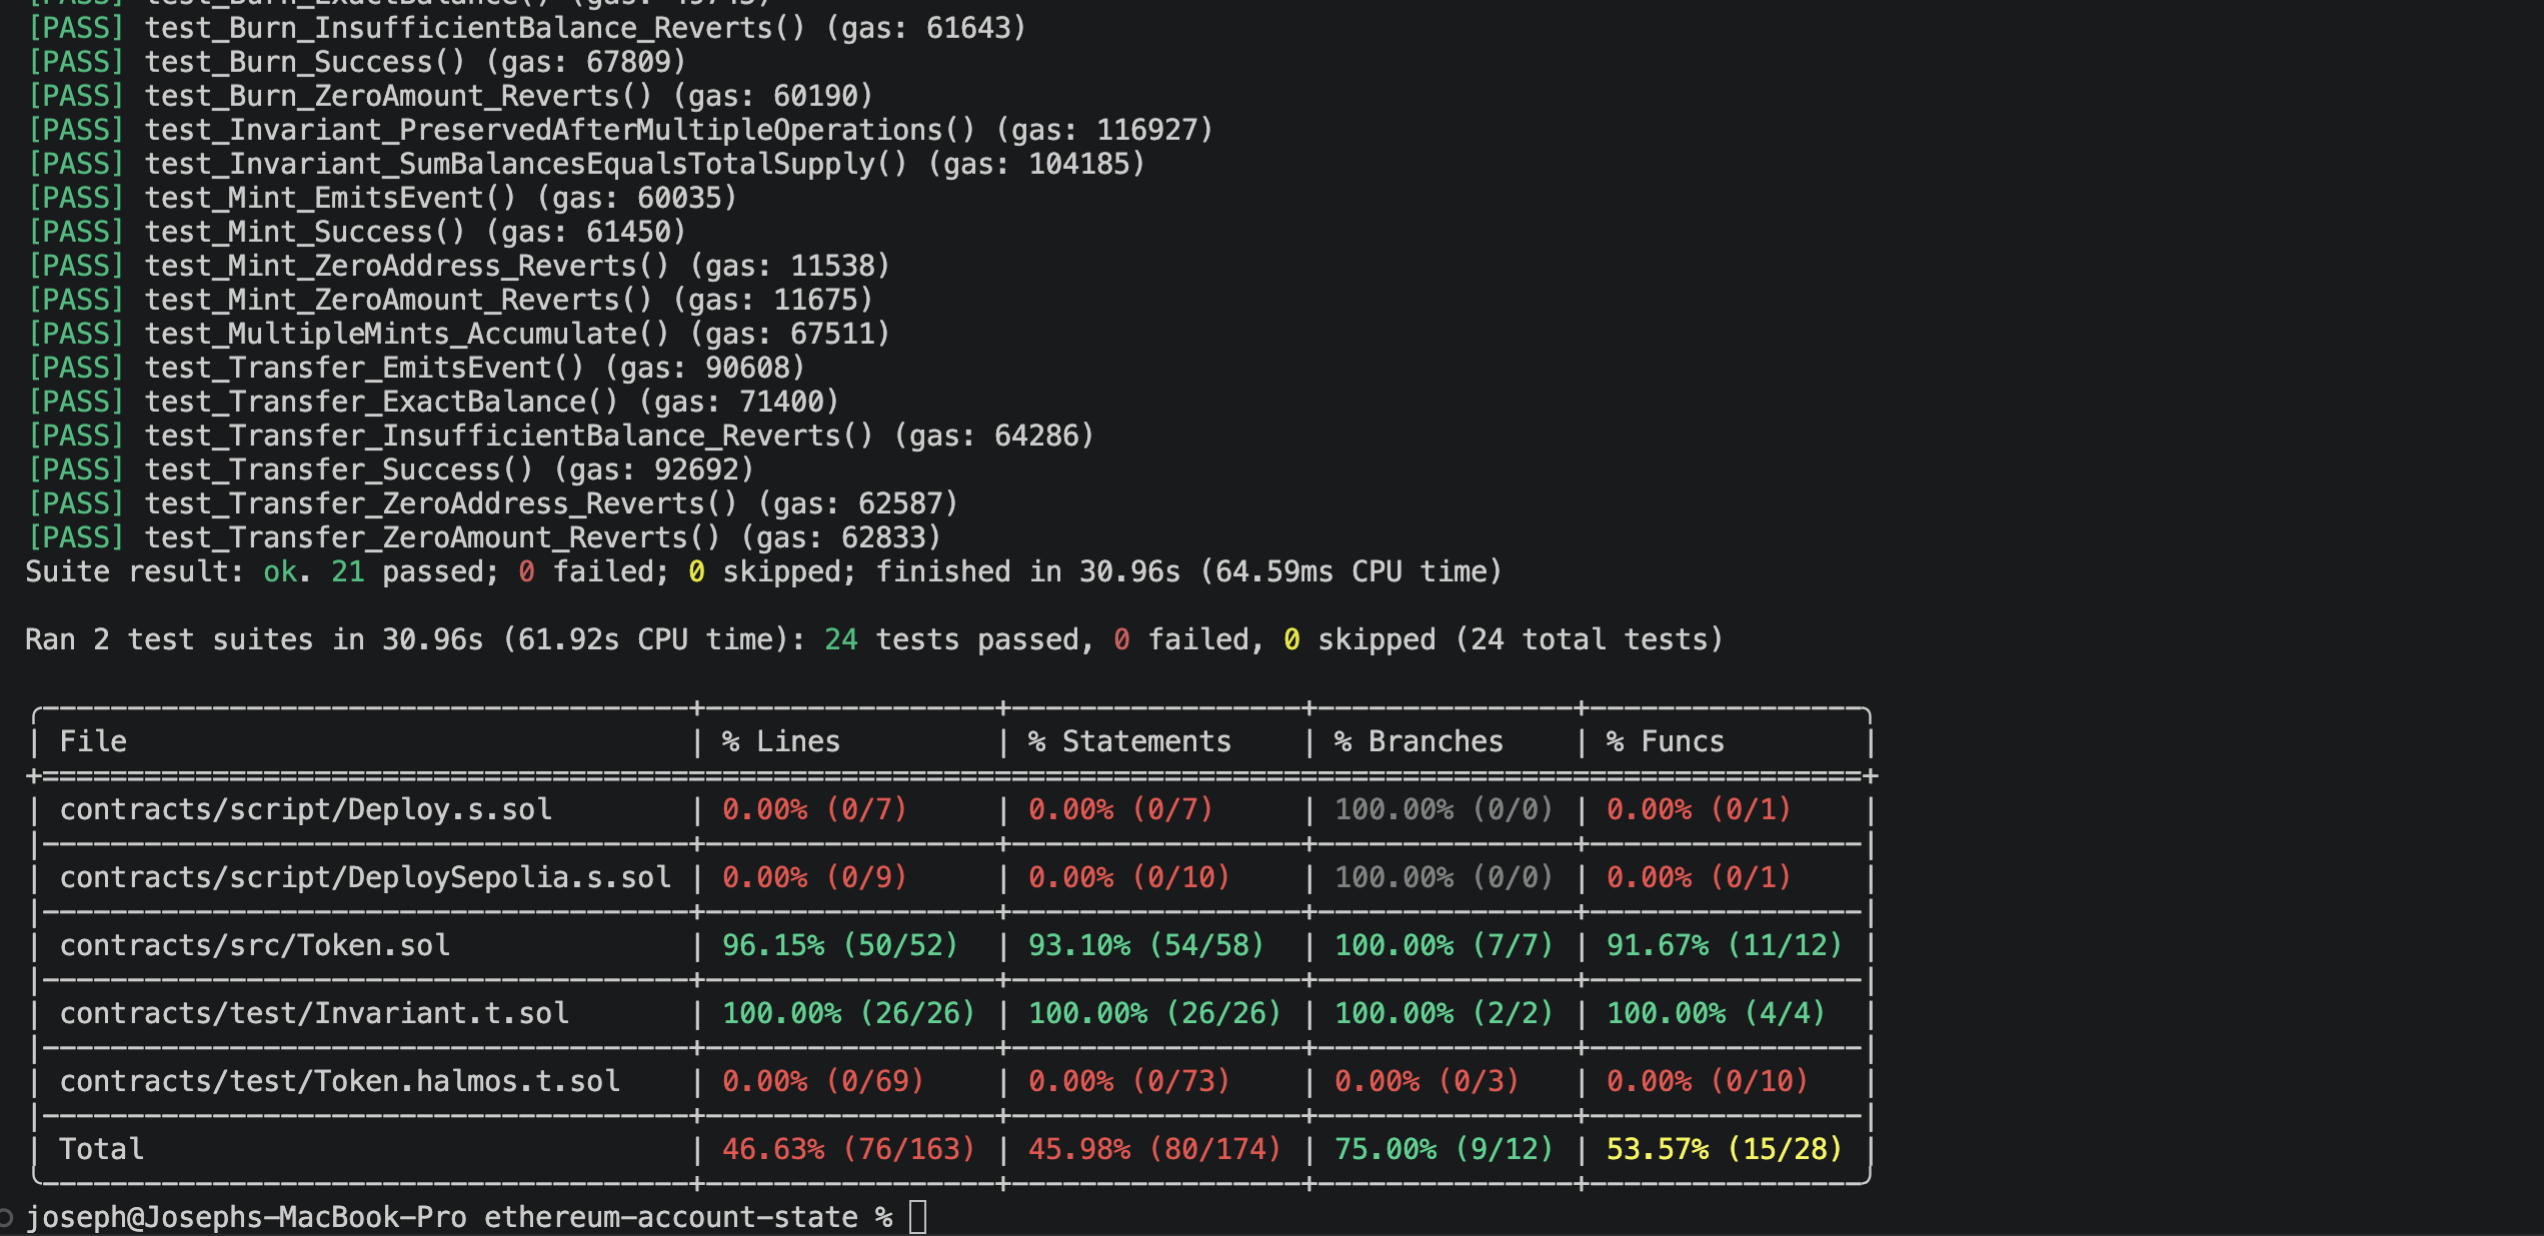Click the % Lines column header
This screenshot has width=2544, height=1236.
(x=780, y=741)
